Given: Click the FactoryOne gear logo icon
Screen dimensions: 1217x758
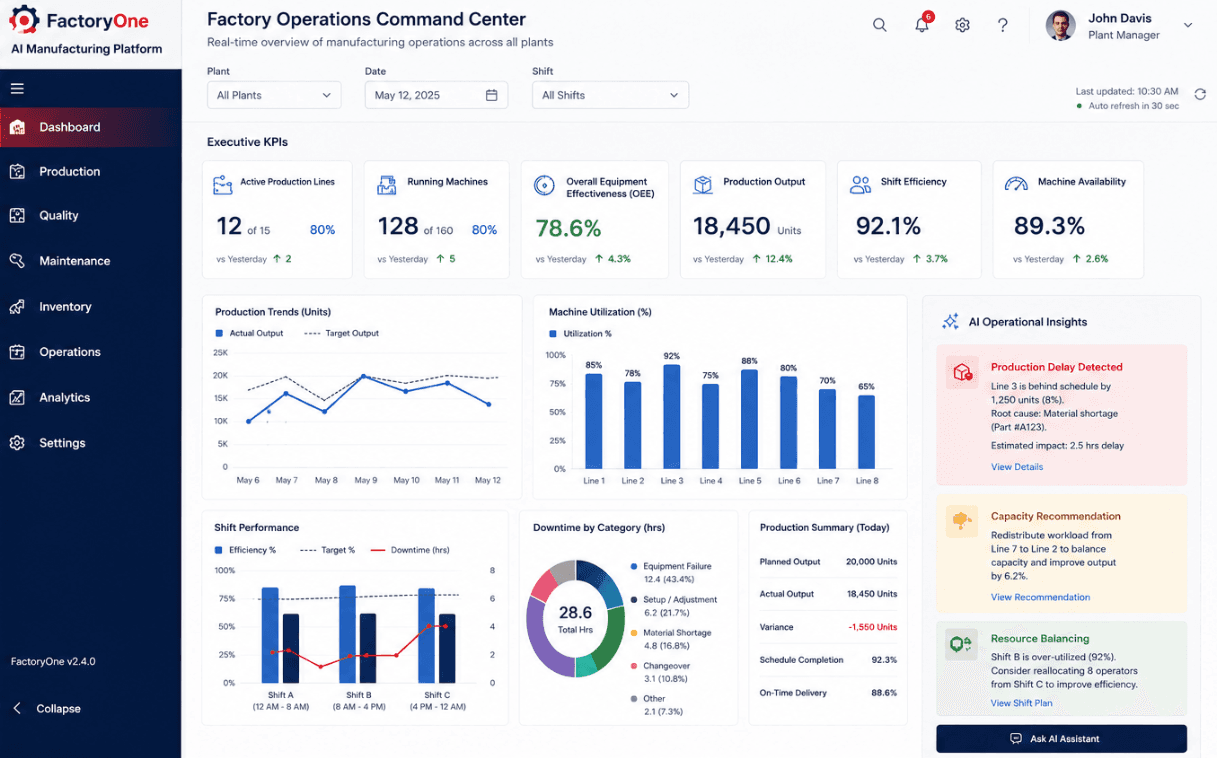Looking at the screenshot, I should pos(24,19).
